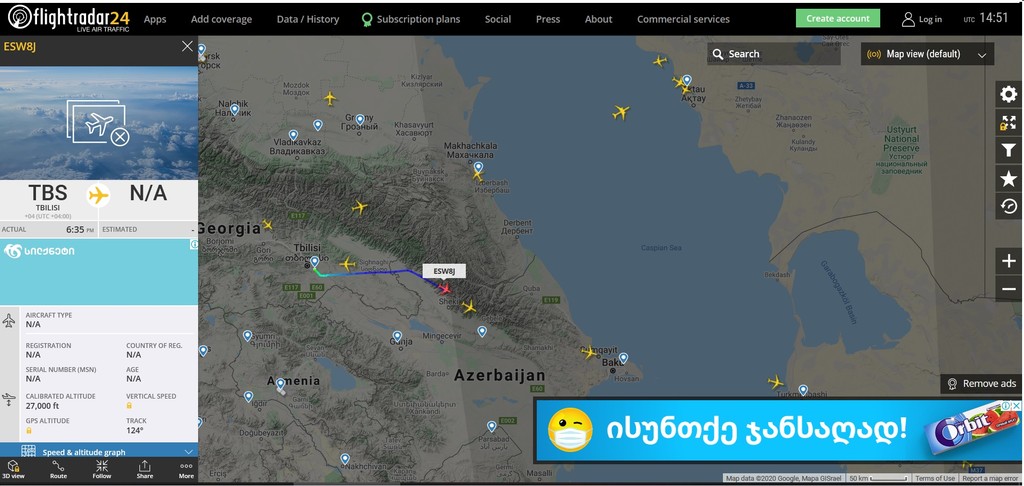
Task: Follow the selected aircraft
Action: (x=102, y=469)
